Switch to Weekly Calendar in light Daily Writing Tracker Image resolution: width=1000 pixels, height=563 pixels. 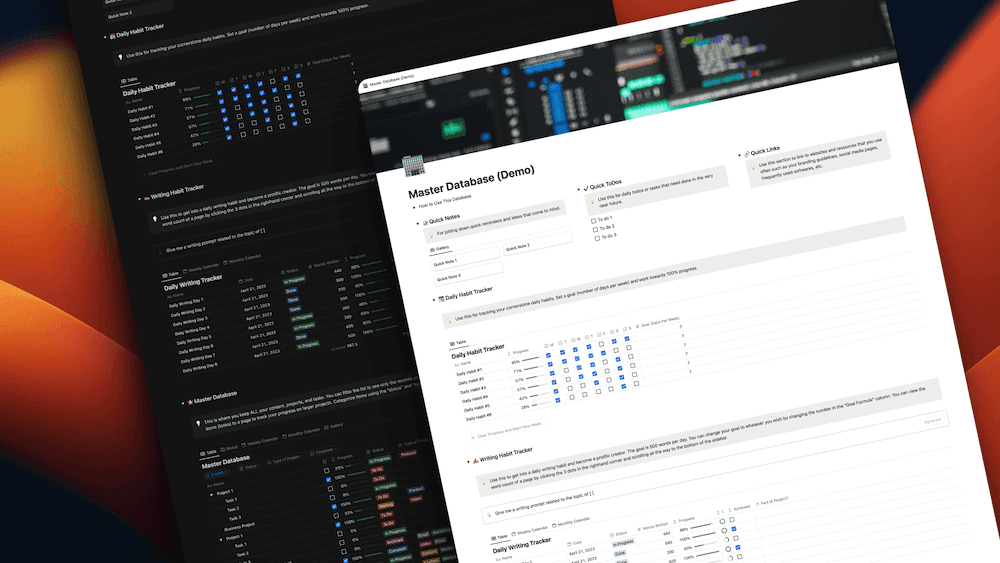[x=529, y=531]
